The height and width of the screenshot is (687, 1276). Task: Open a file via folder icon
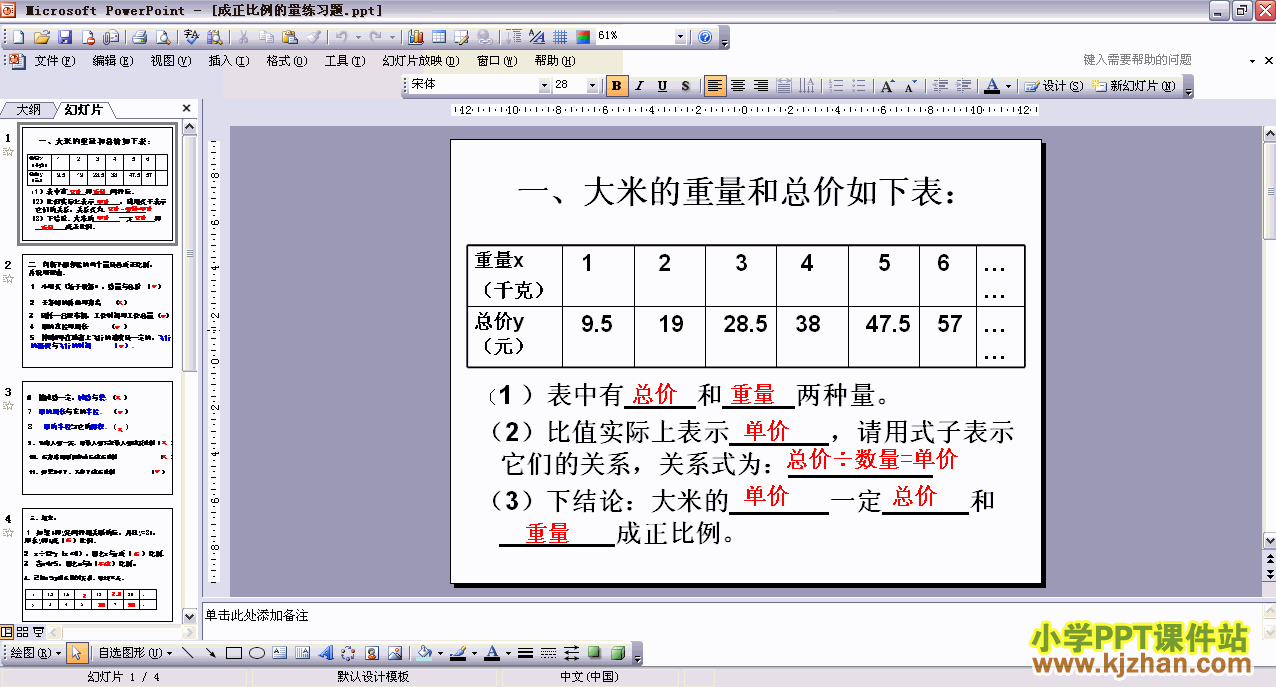(42, 37)
